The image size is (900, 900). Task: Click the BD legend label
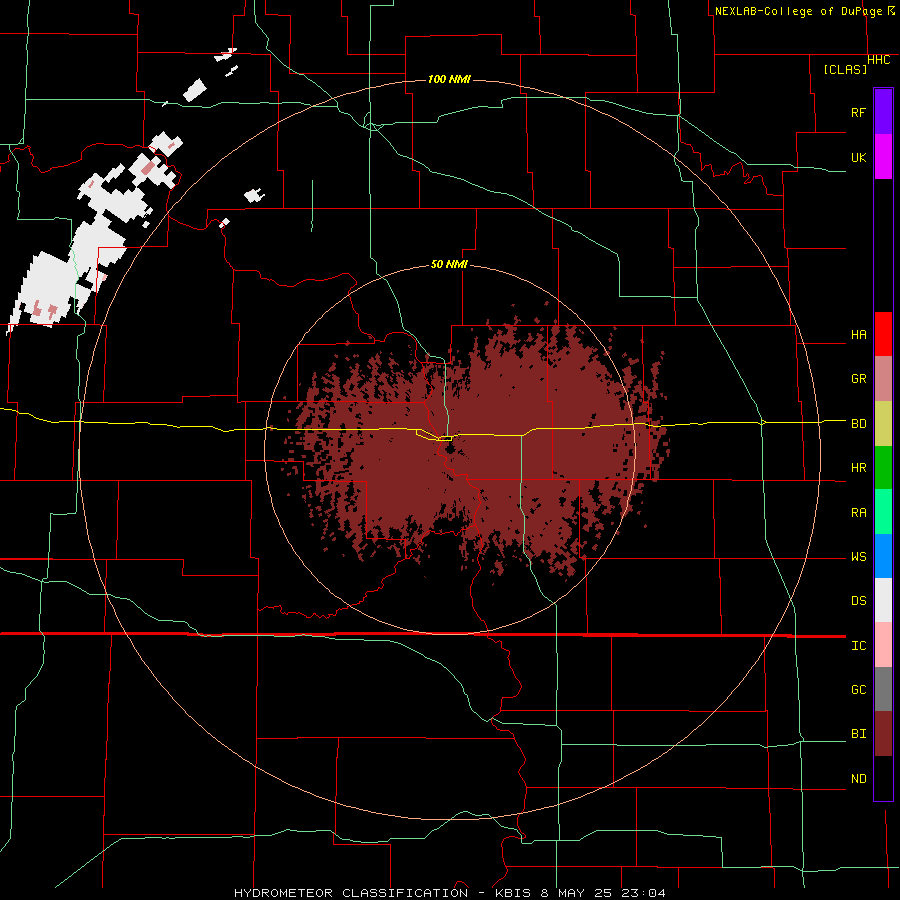click(858, 424)
